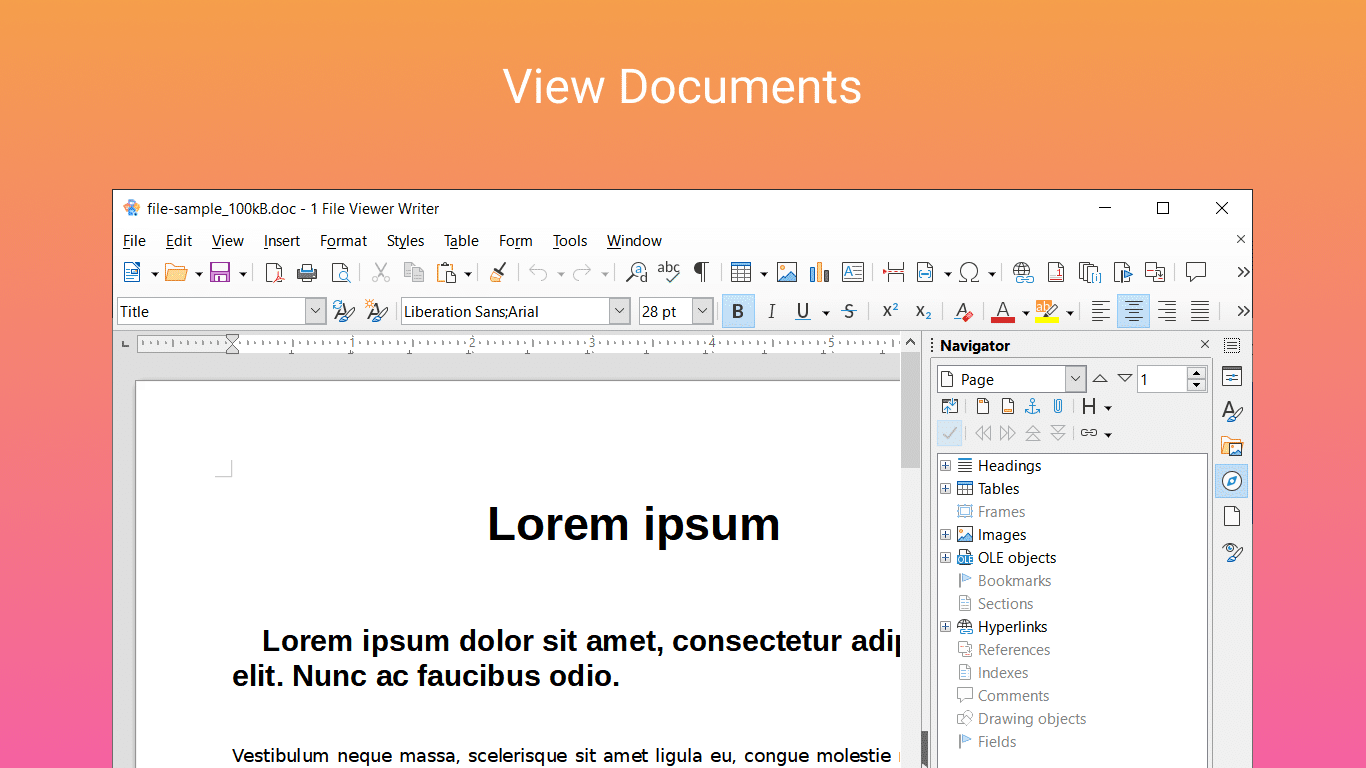This screenshot has width=1366, height=768.
Task: Apply strikethrough to text
Action: [848, 311]
